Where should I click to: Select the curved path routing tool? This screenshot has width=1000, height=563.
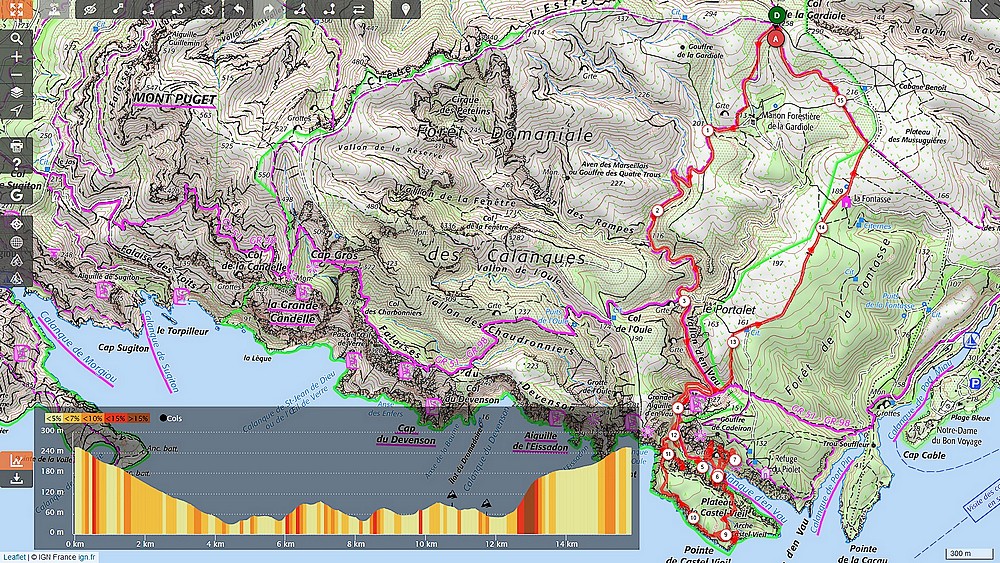178,10
